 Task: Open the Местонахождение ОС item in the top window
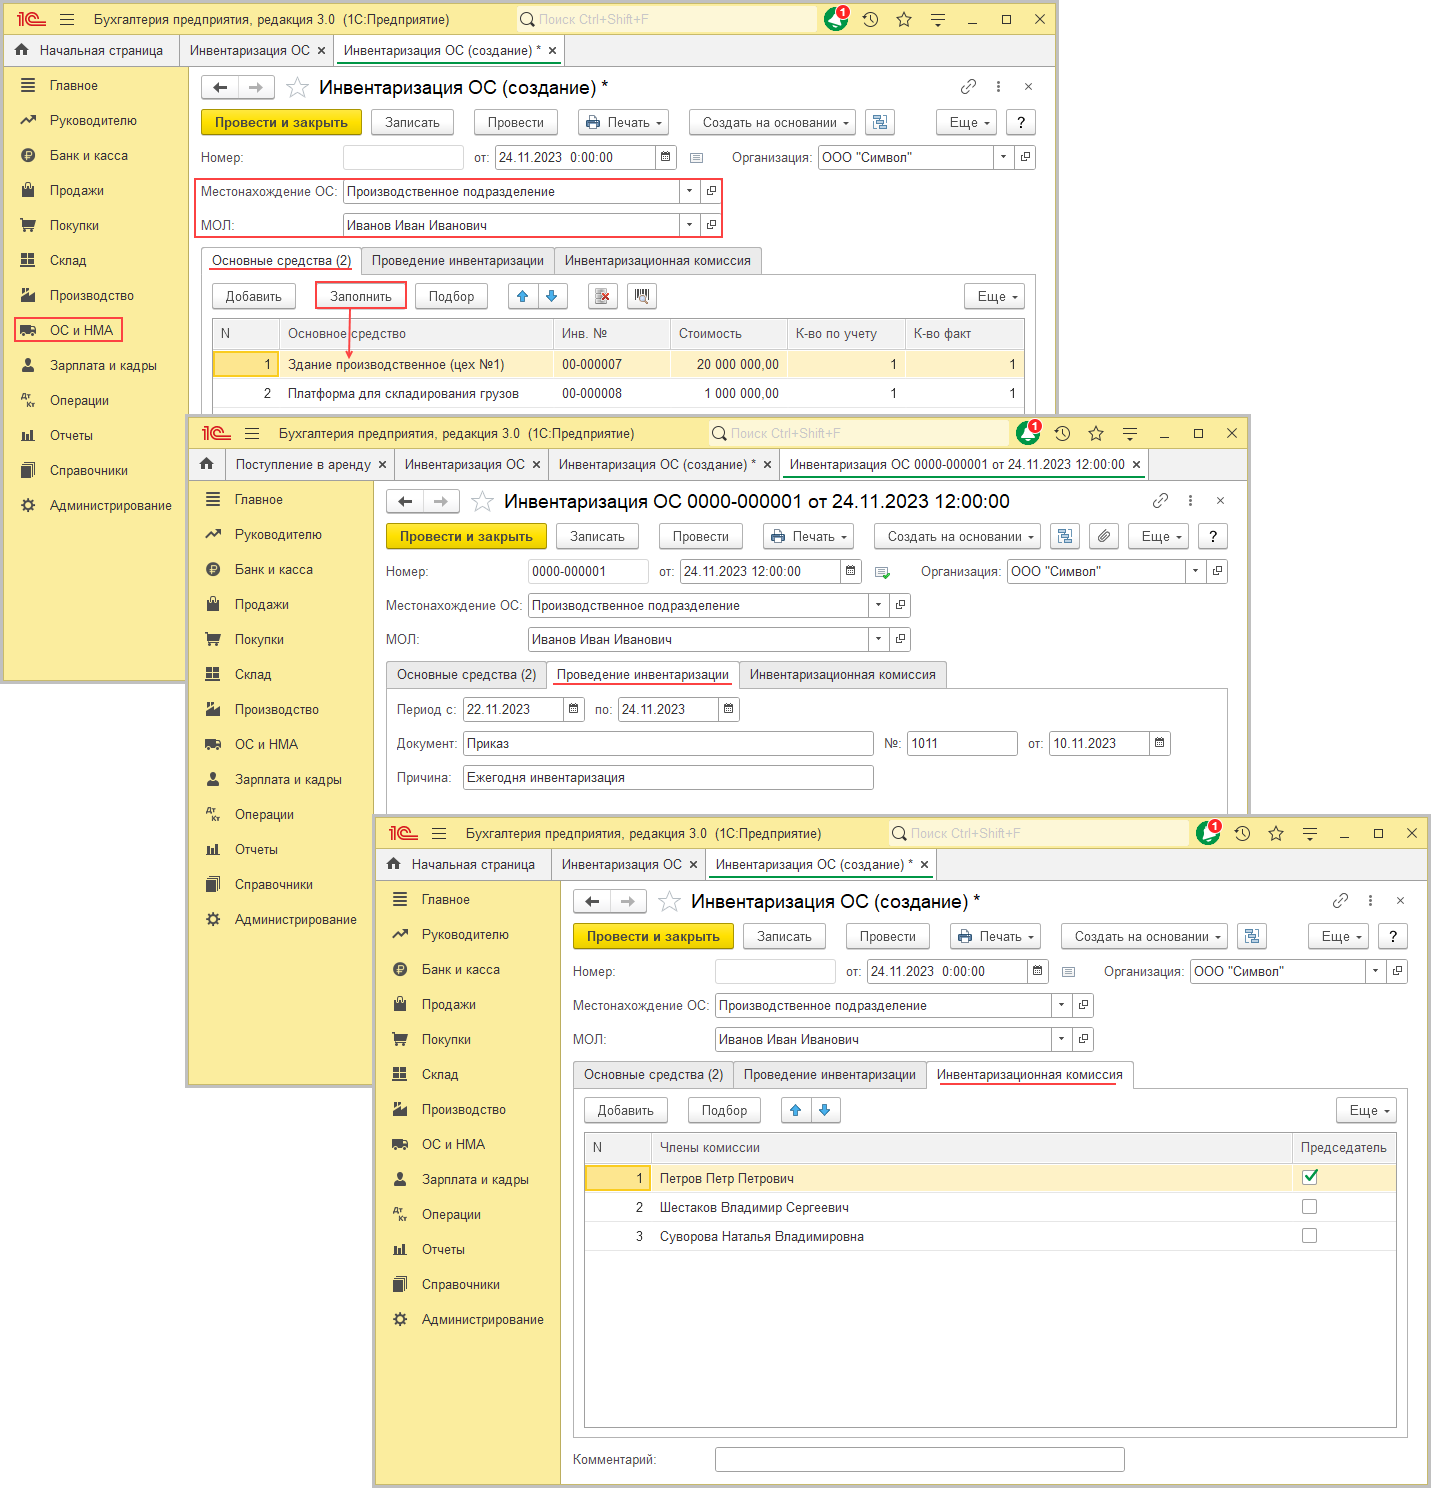coord(711,191)
